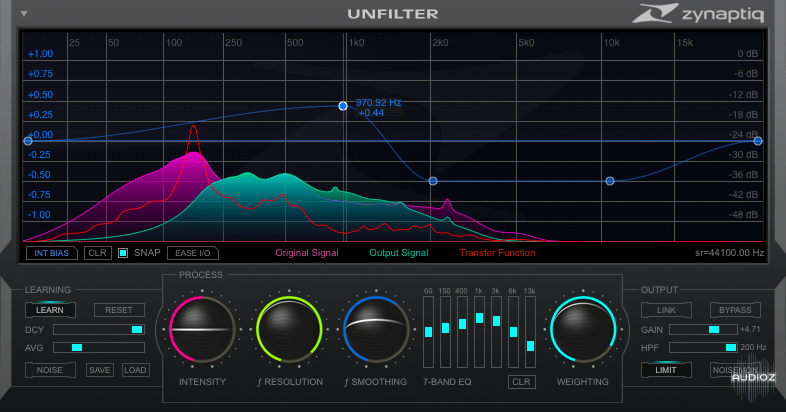Select the curve breakpoint at 970.92 Hz
This screenshot has width=786, height=412.
point(343,106)
